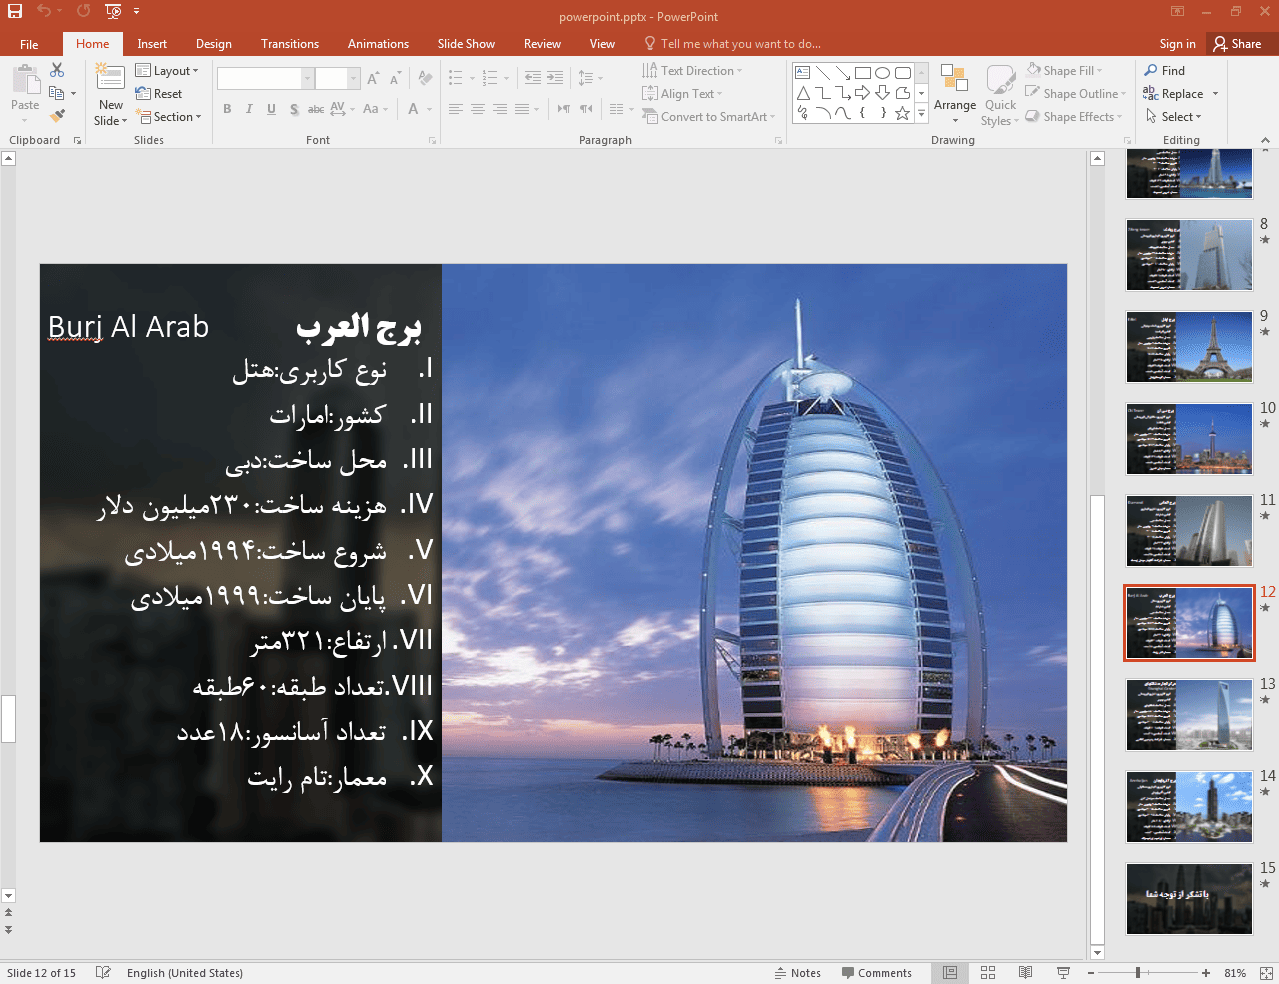
Task: Start slideshow from beginning via Quick Access icon
Action: 113,12
